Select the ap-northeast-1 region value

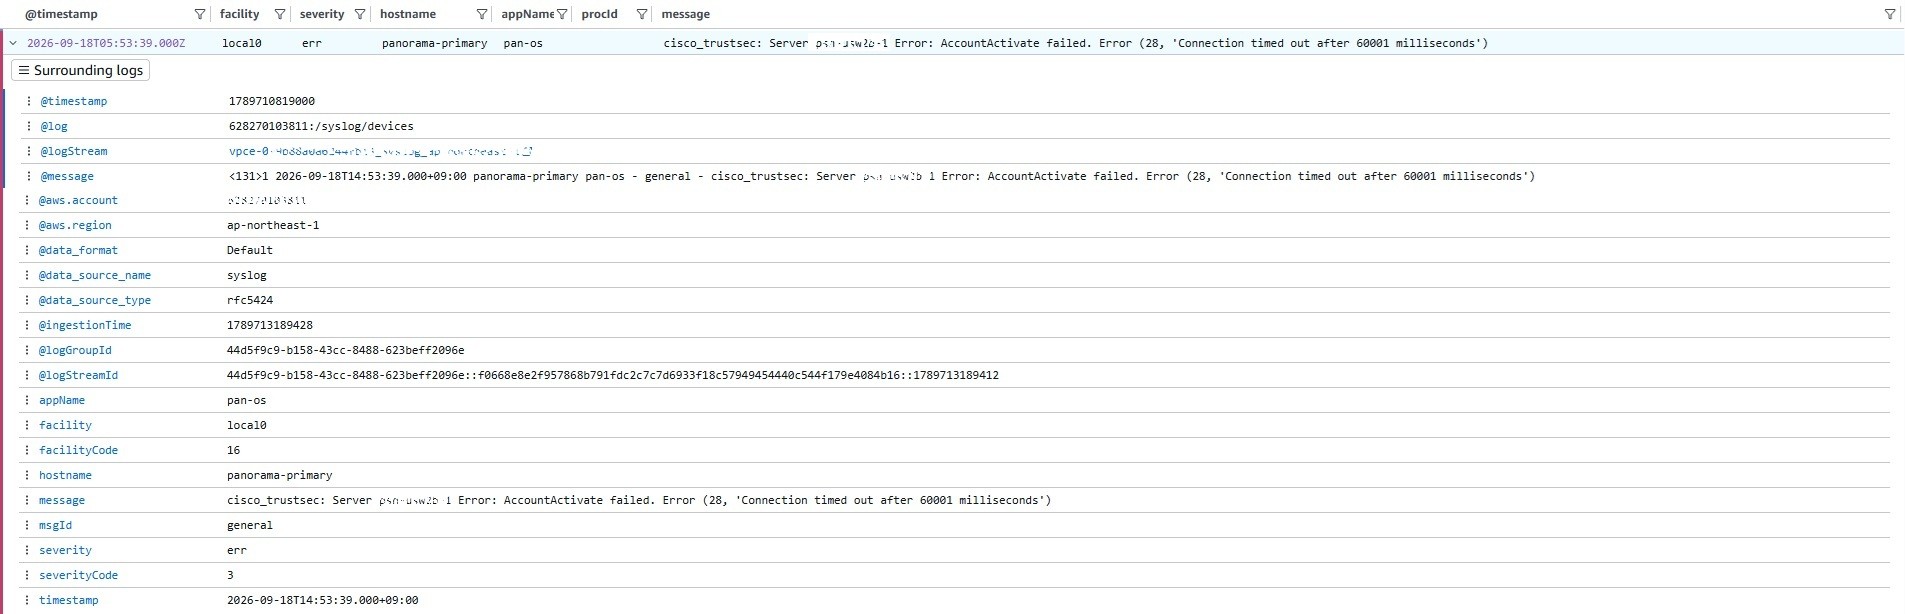click(273, 225)
